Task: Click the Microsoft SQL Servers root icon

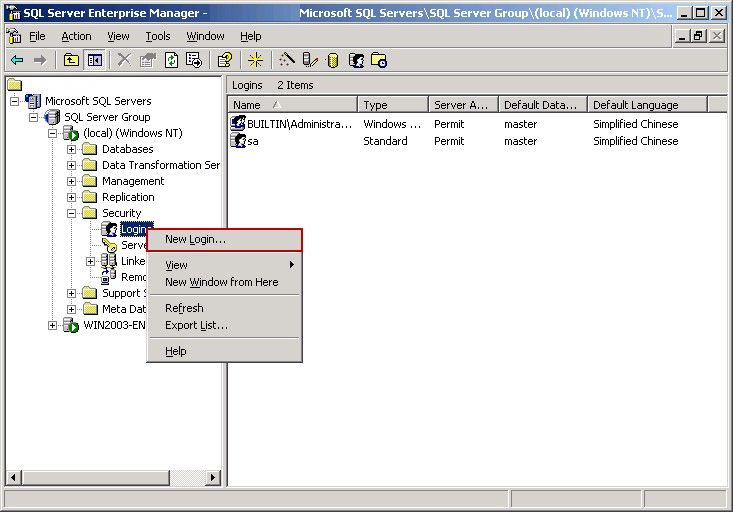Action: click(x=33, y=101)
